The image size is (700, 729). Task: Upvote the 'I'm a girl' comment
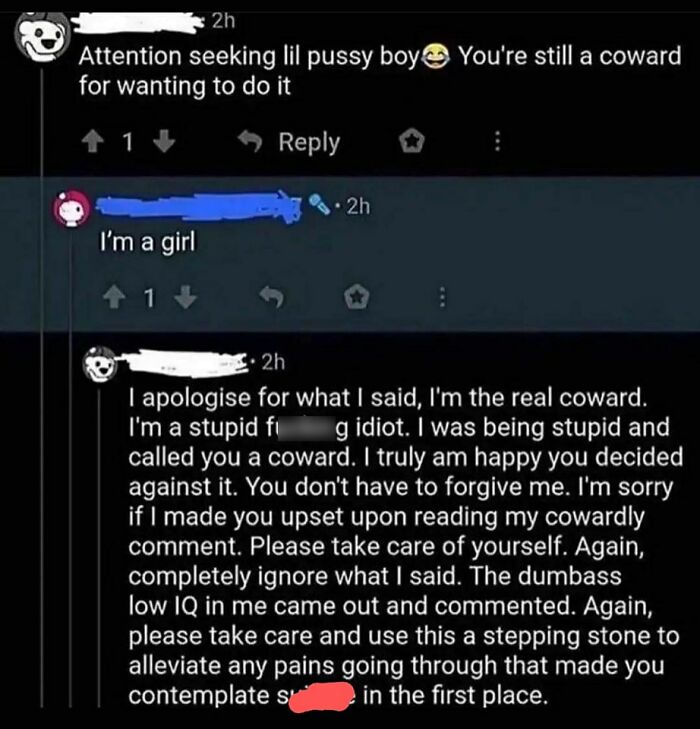(113, 298)
